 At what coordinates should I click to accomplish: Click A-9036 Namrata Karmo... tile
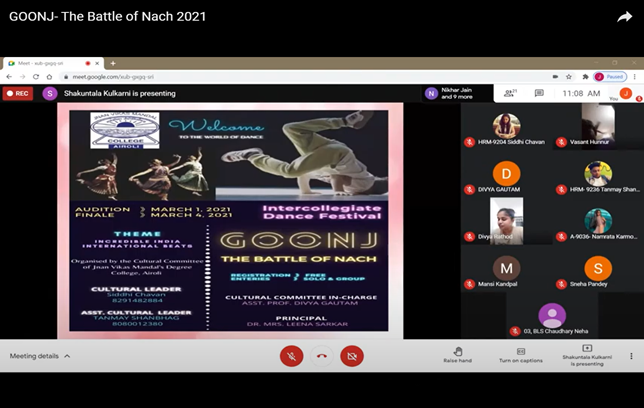tap(598, 221)
